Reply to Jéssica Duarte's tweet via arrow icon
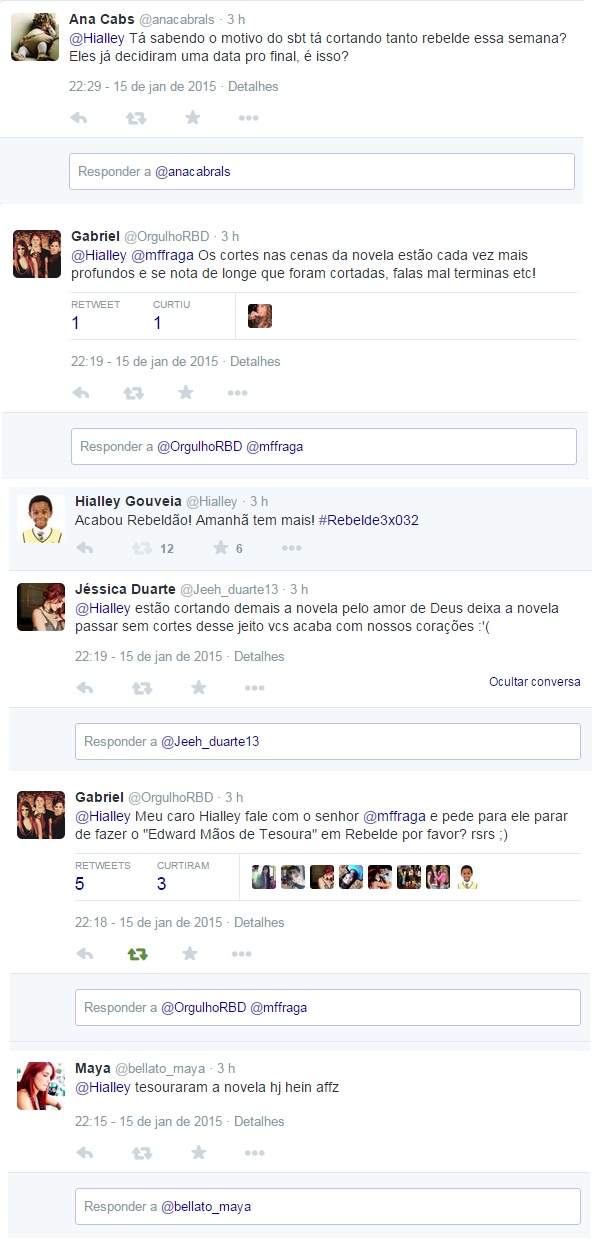Viewport: 602px width, 1239px height. (86, 688)
